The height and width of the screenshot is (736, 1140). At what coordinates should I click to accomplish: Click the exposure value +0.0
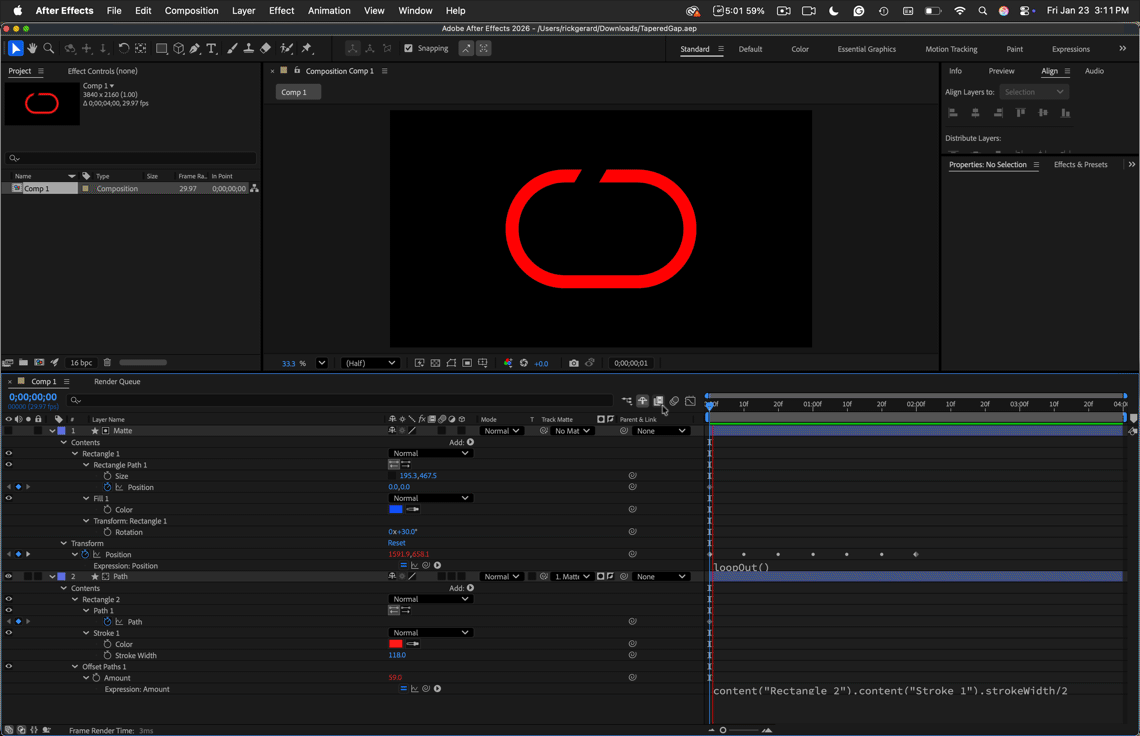coord(542,363)
